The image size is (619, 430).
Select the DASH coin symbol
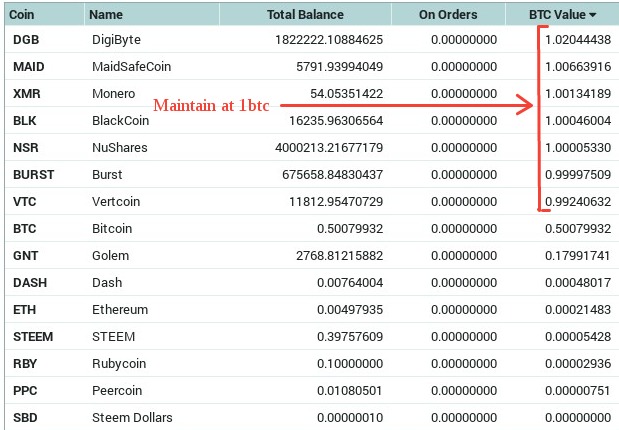click(30, 283)
